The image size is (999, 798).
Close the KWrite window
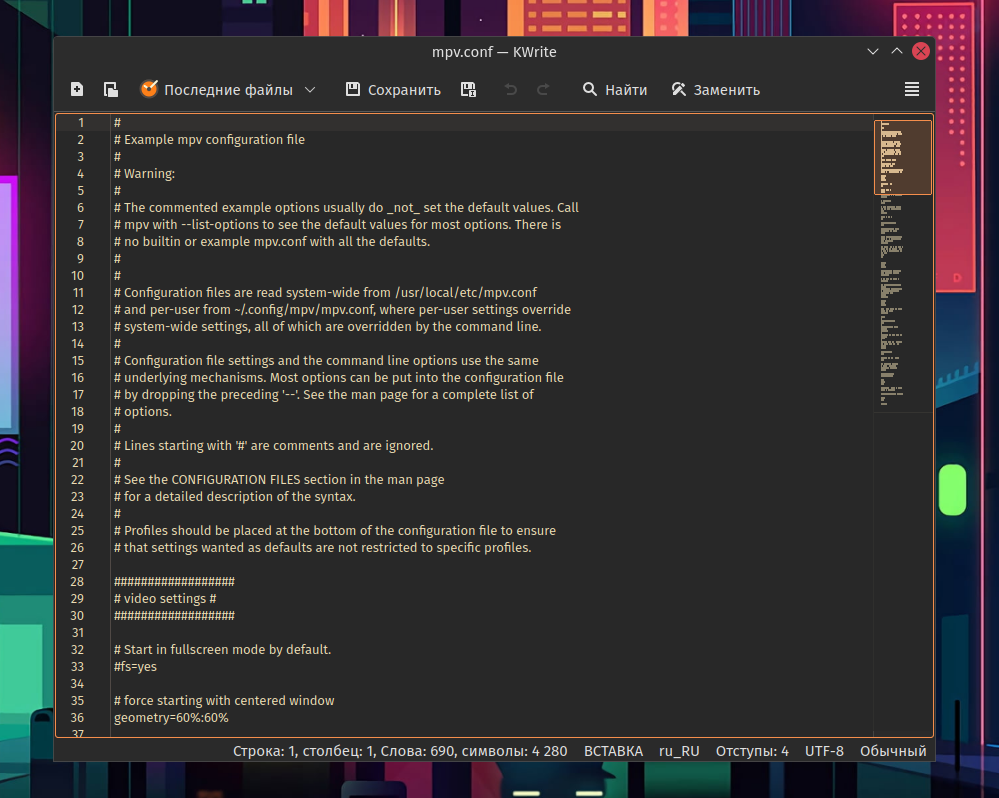921,52
